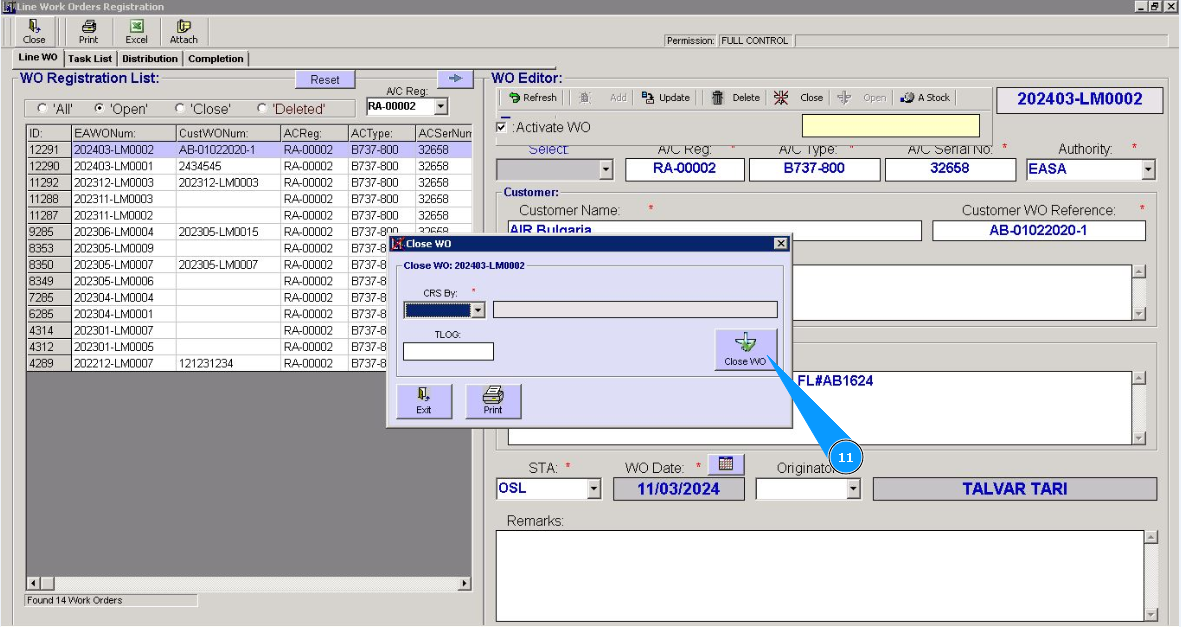
Task: Click Exit in Close WO dialog
Action: tap(424, 401)
